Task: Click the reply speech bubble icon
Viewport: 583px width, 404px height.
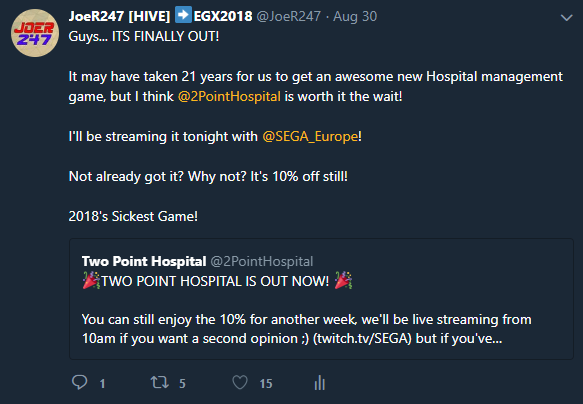Action: [79, 382]
